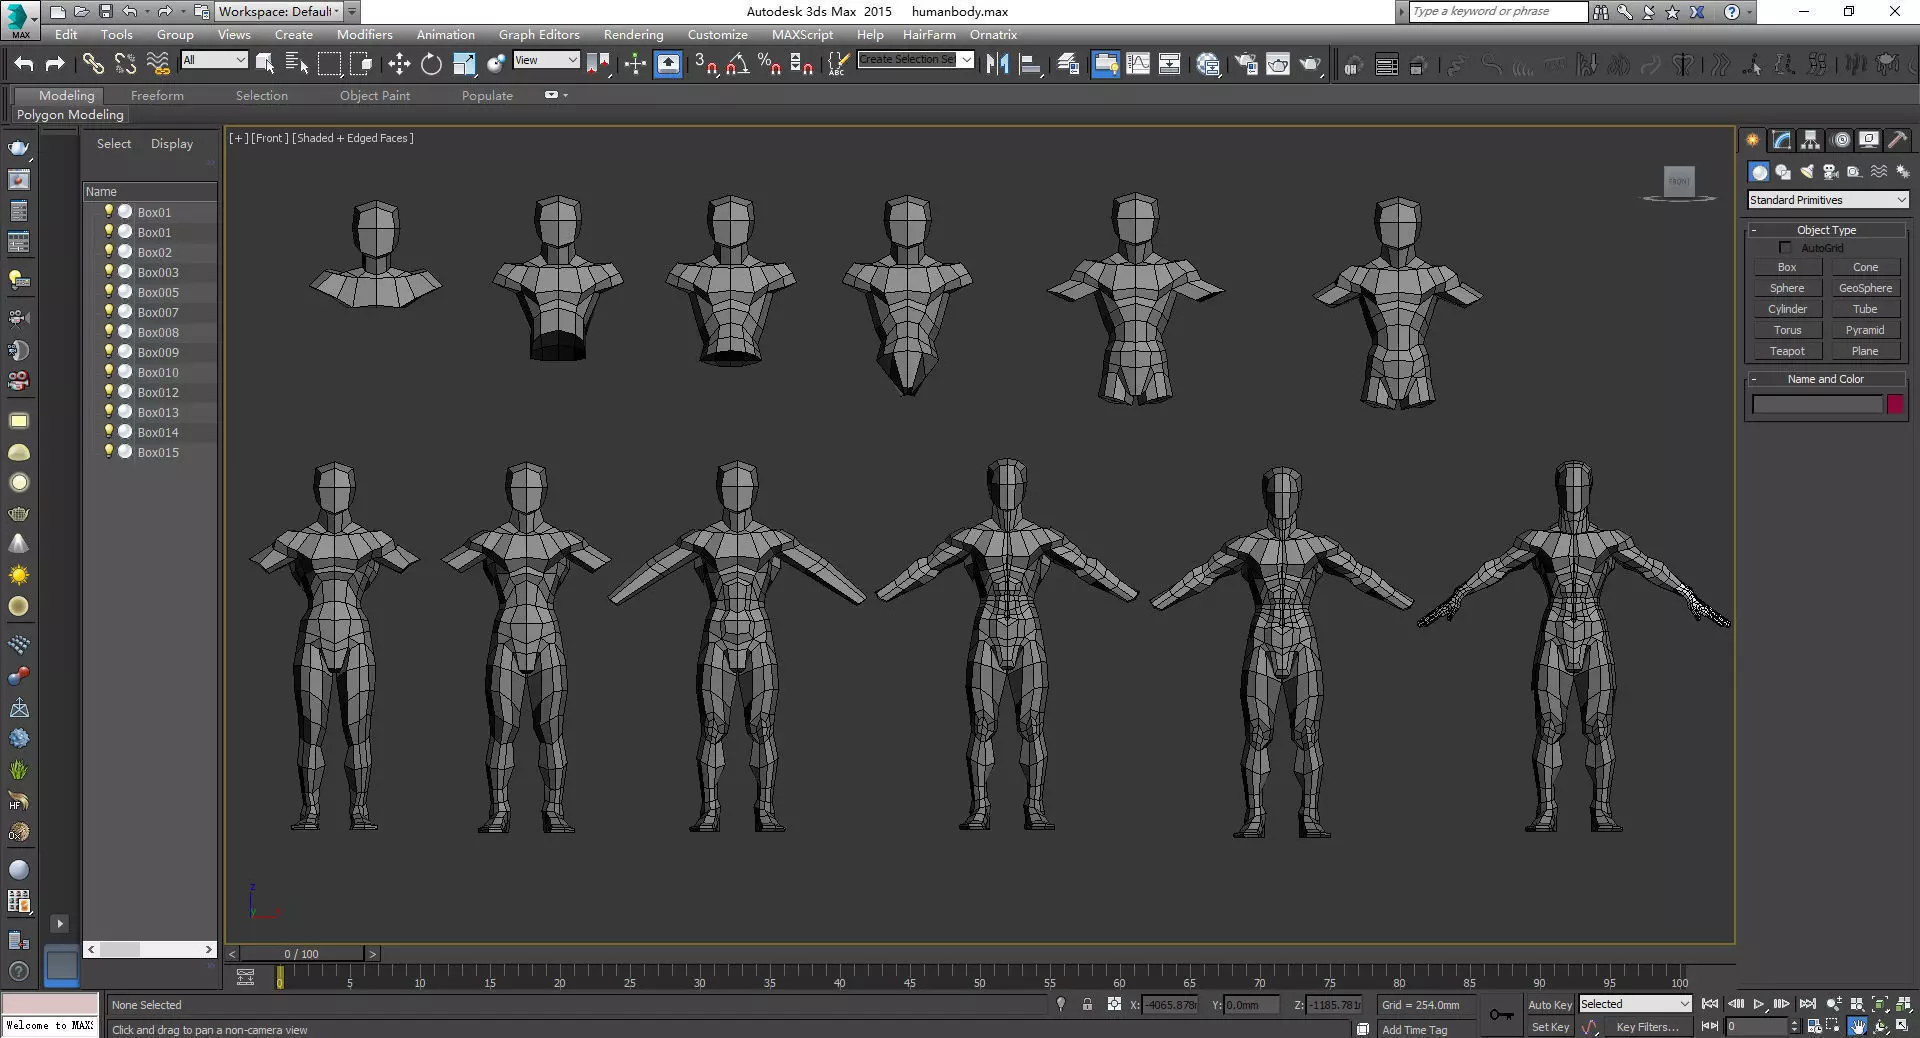Collapse the Object Type rollout
This screenshot has width=1920, height=1038.
click(1826, 230)
